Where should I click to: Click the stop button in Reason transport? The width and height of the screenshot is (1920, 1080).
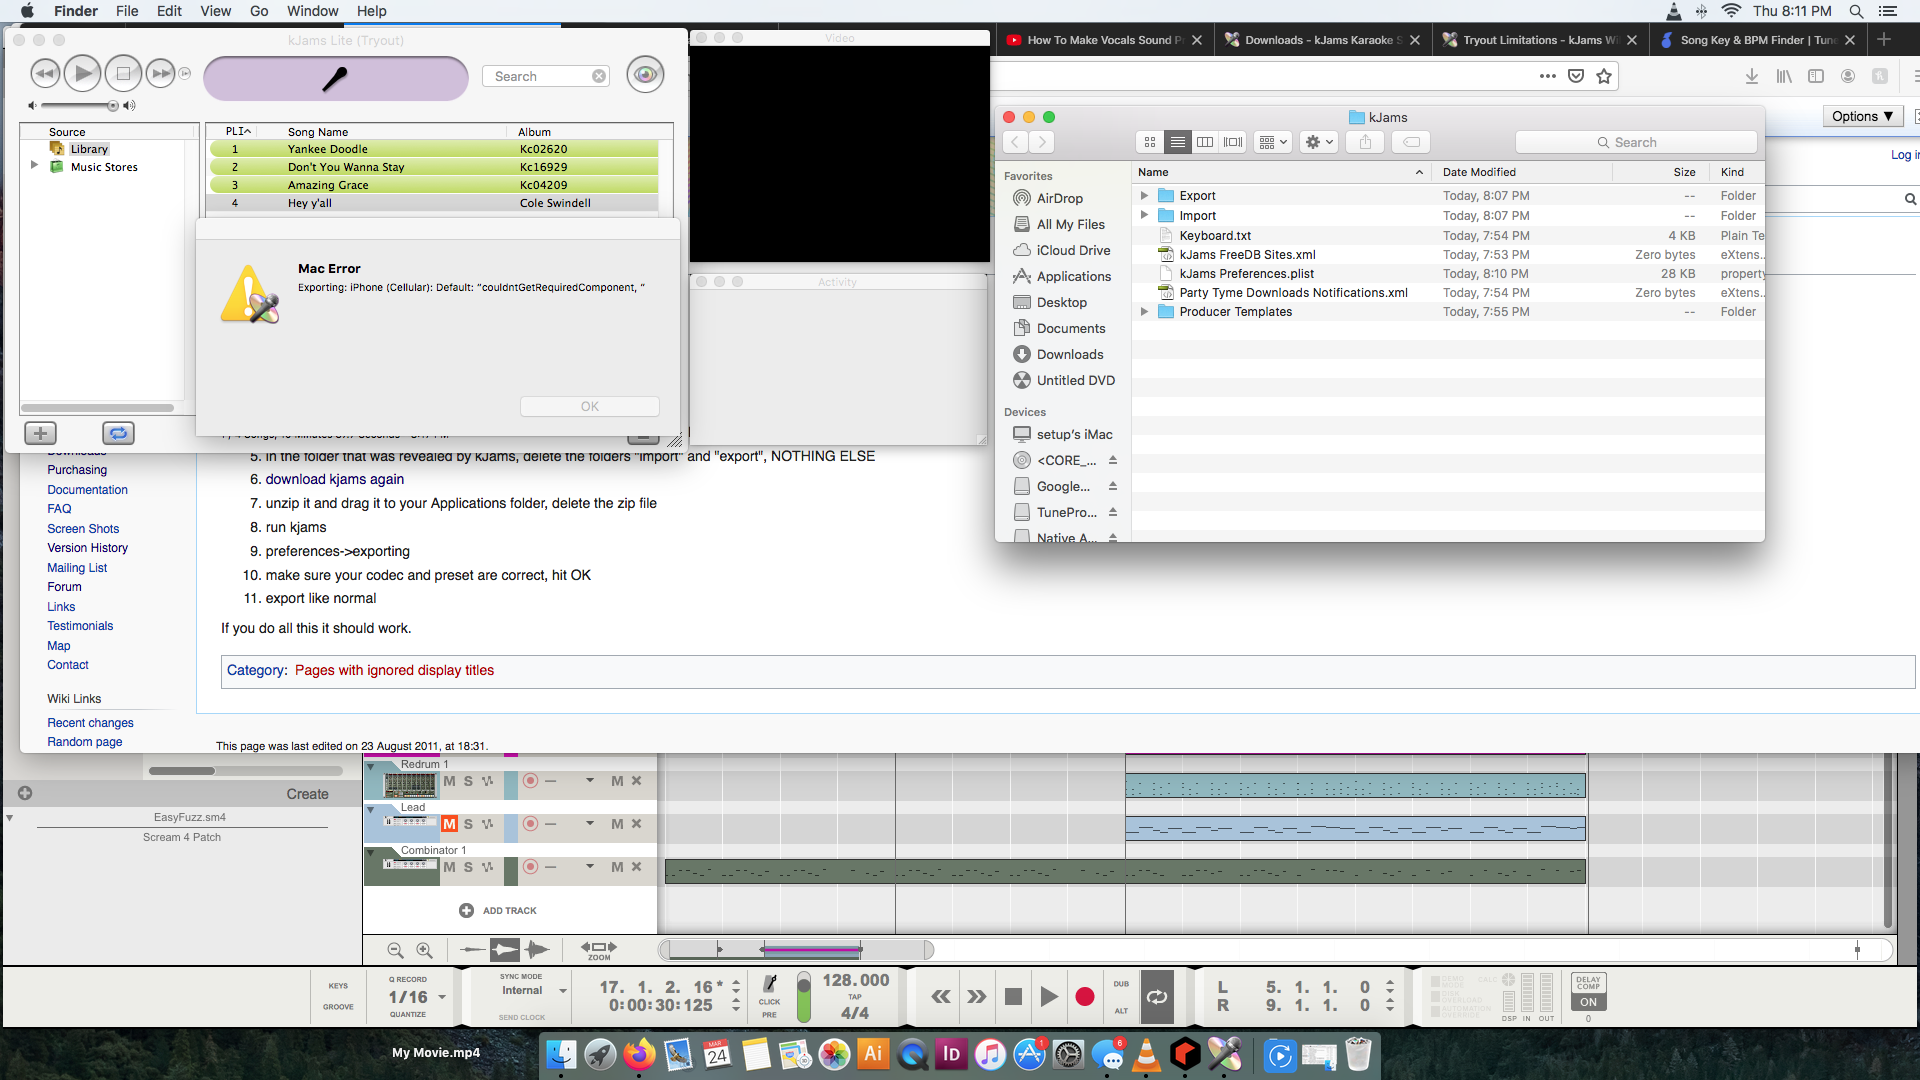coord(1013,997)
